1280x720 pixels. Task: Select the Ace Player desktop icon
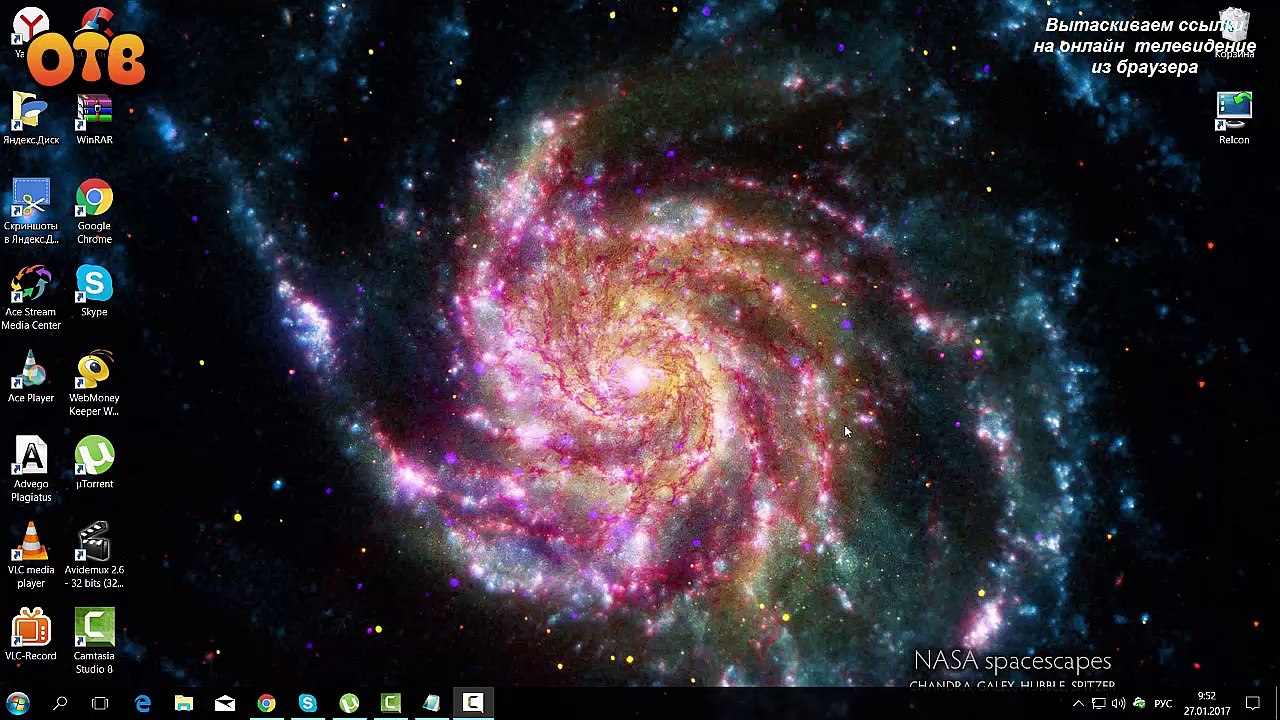coord(31,377)
